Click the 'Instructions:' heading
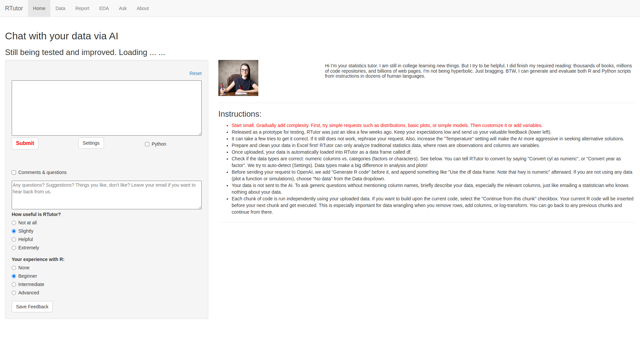 [240, 114]
